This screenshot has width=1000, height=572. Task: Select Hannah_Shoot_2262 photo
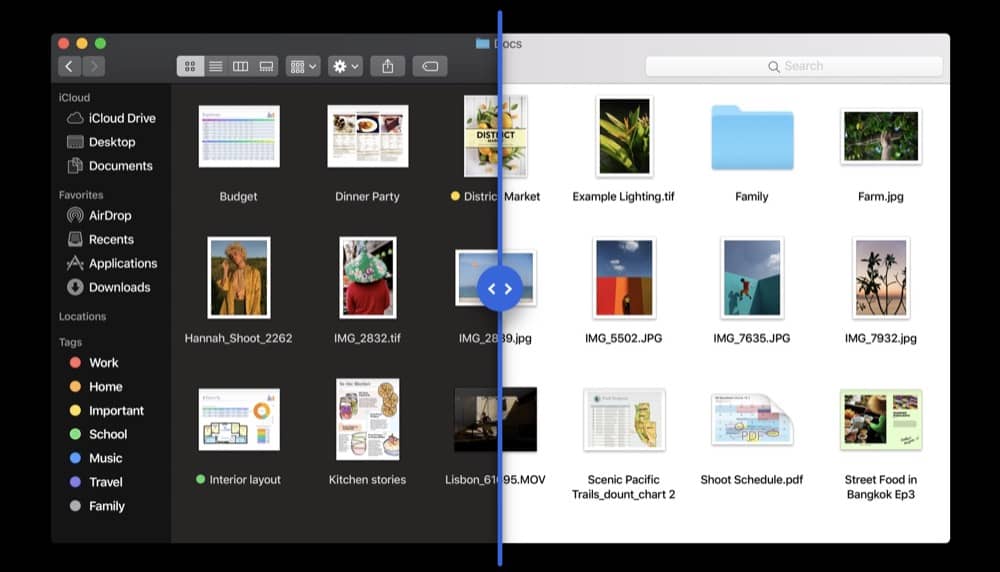click(x=239, y=278)
